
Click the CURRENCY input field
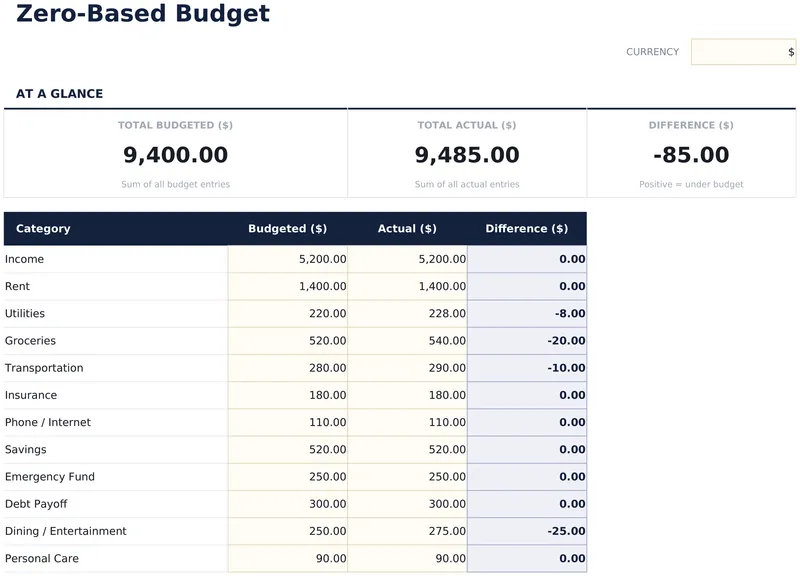pos(743,52)
